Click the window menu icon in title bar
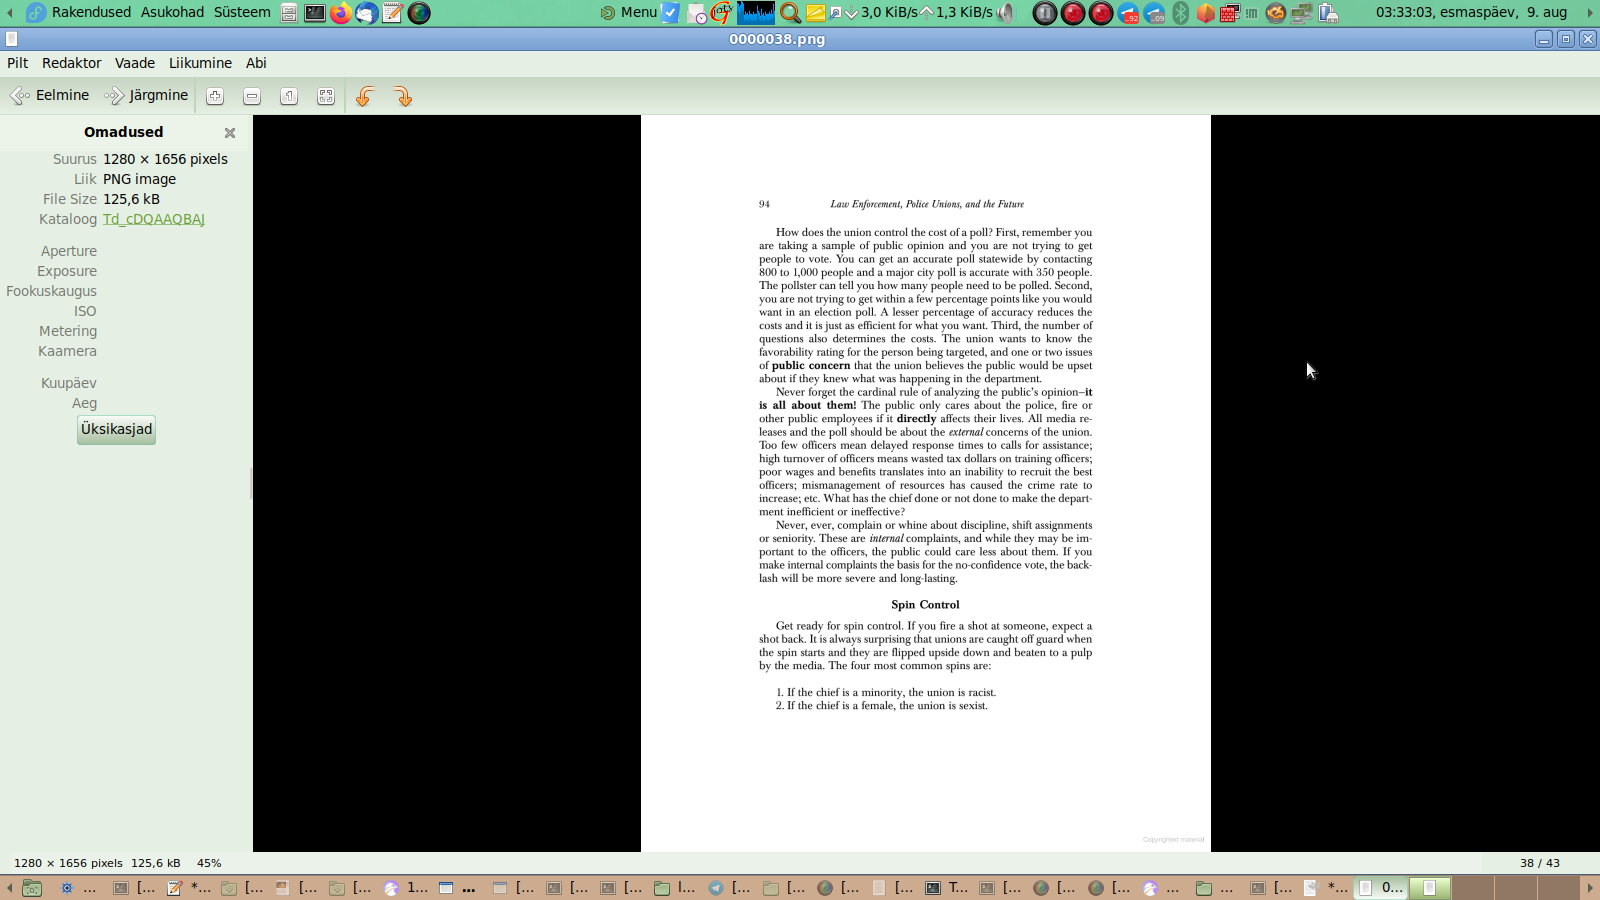The width and height of the screenshot is (1600, 900). coord(12,39)
